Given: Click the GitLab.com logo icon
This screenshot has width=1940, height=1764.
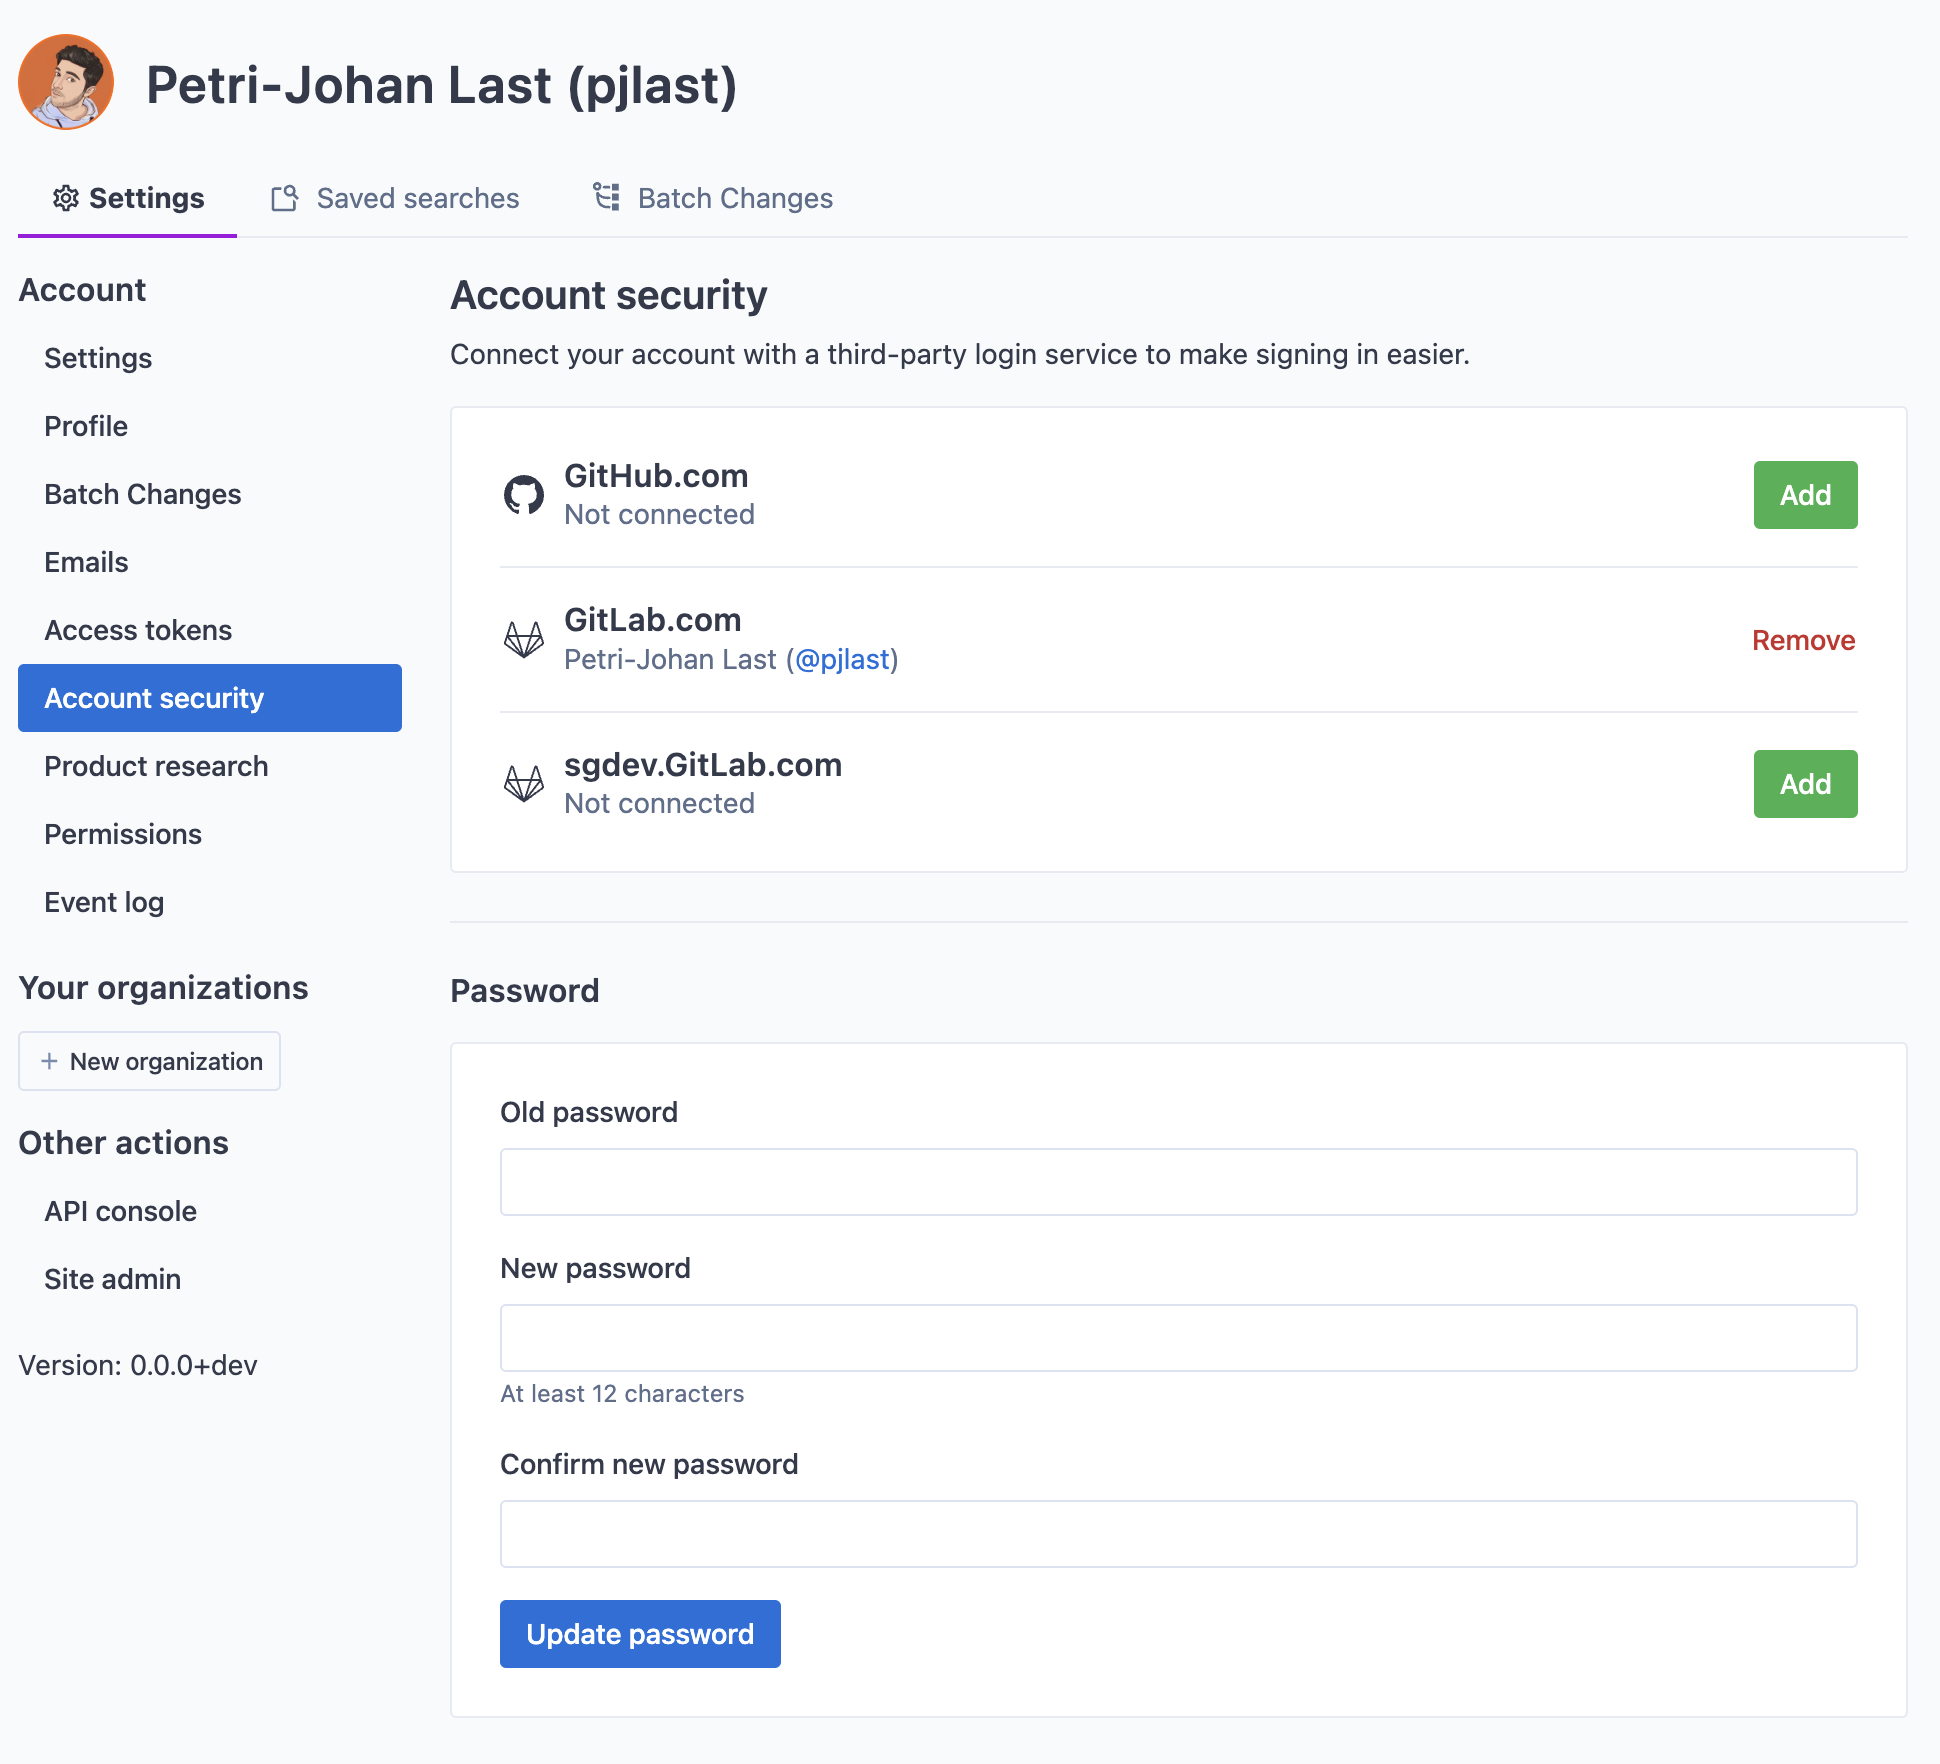Looking at the screenshot, I should pyautogui.click(x=523, y=639).
